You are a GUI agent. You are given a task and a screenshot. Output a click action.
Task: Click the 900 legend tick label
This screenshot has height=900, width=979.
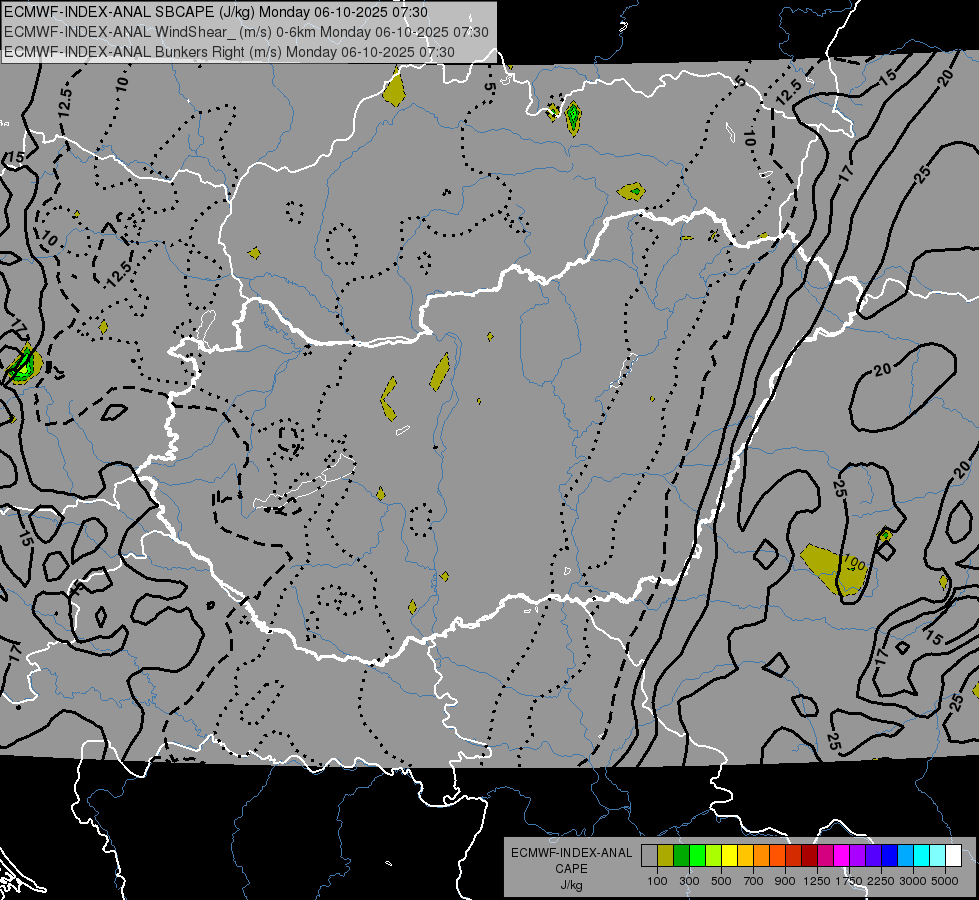[785, 881]
